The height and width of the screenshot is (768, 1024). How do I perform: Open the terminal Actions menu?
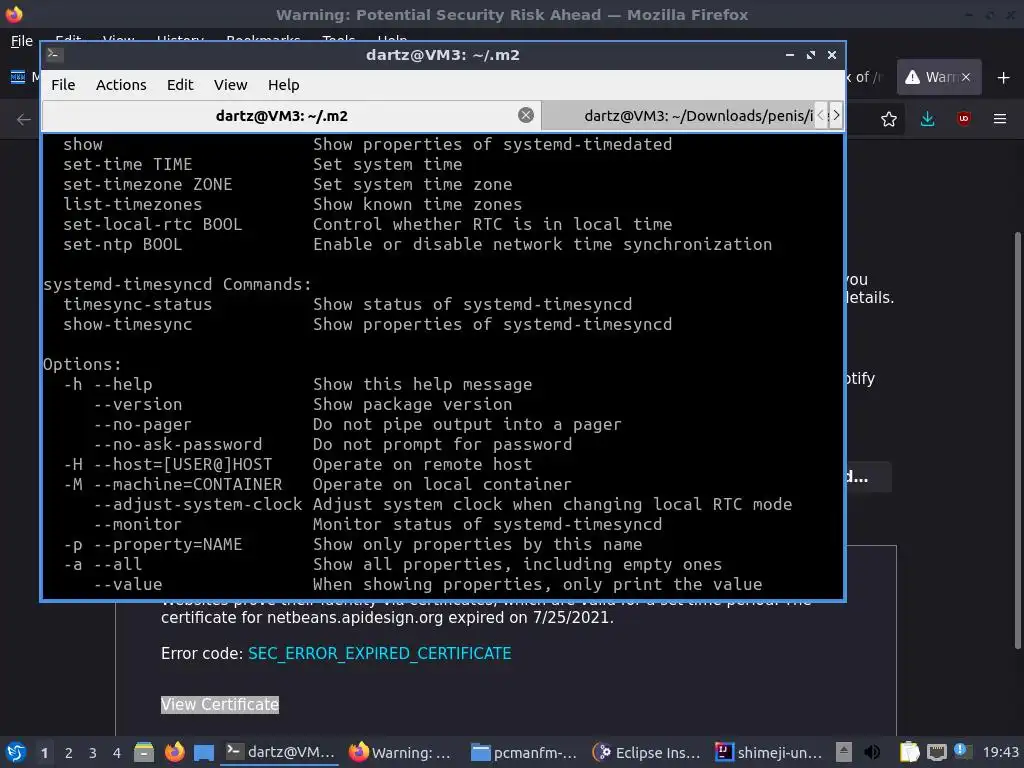pyautogui.click(x=121, y=85)
